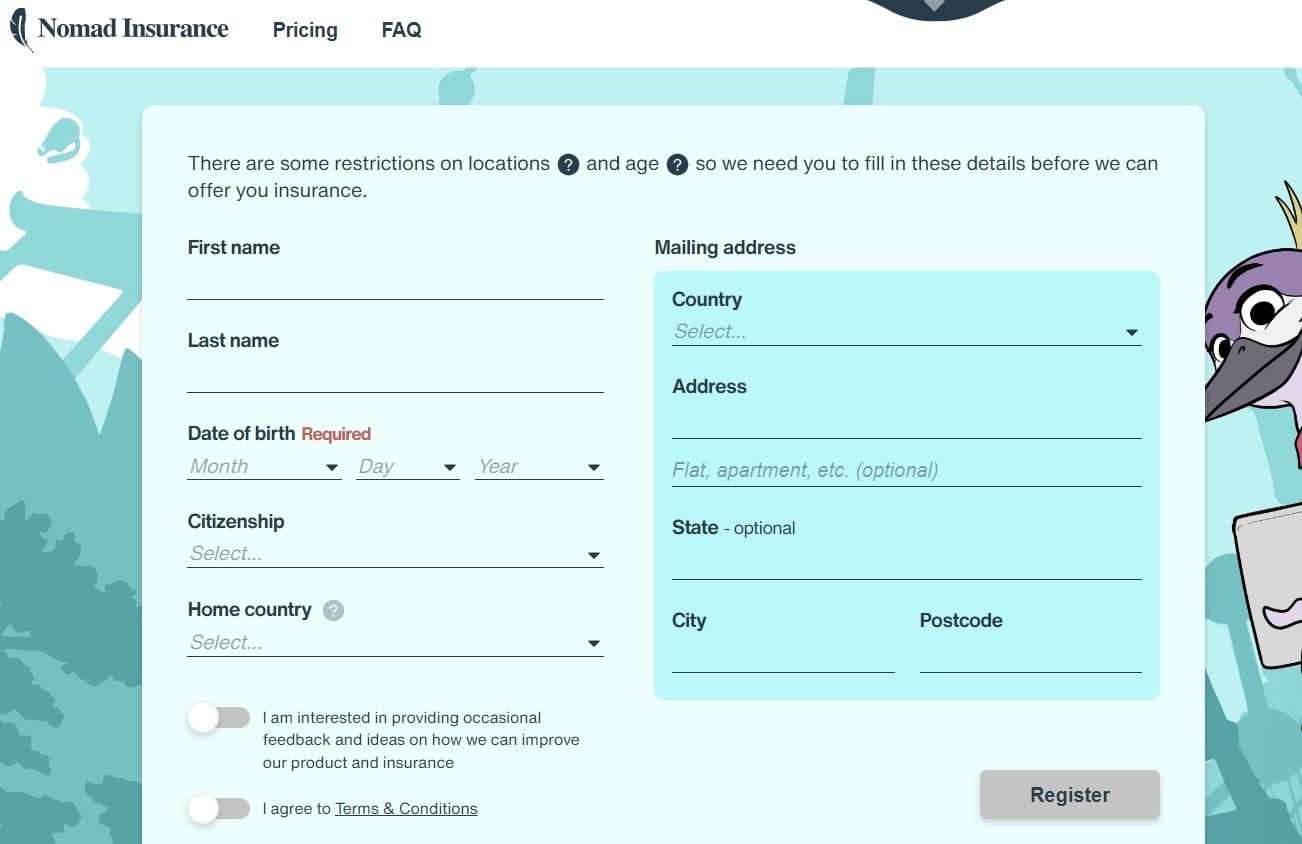
Task: Toggle agreement to Terms & Conditions
Action: click(219, 809)
